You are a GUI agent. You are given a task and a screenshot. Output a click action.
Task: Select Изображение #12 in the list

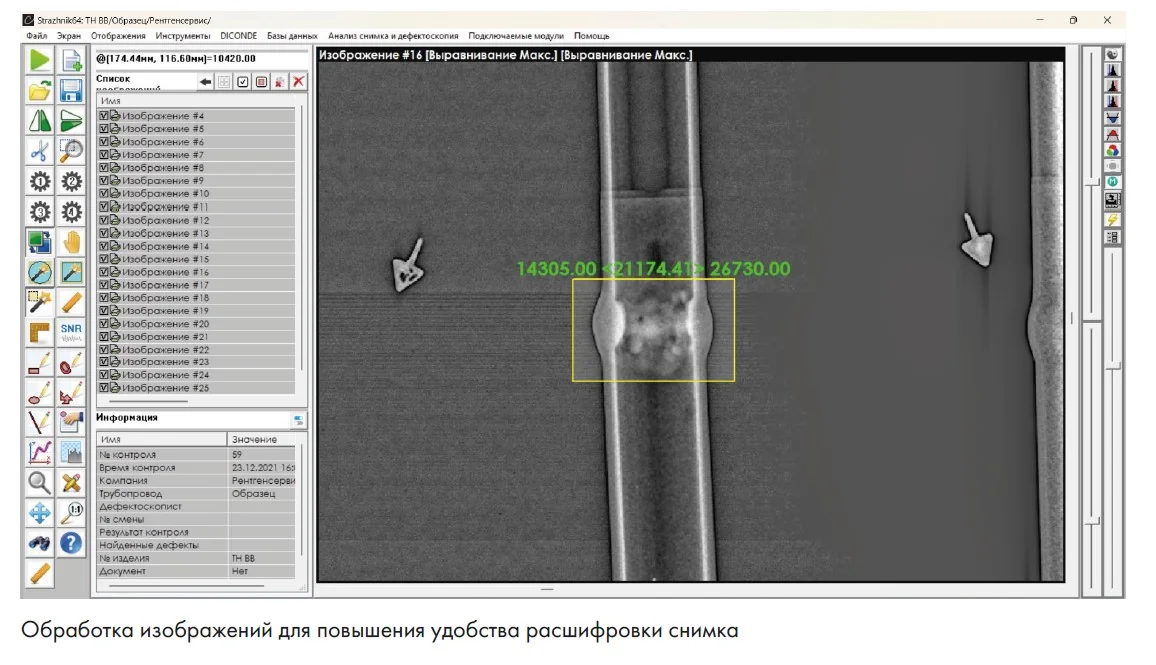tap(196, 220)
